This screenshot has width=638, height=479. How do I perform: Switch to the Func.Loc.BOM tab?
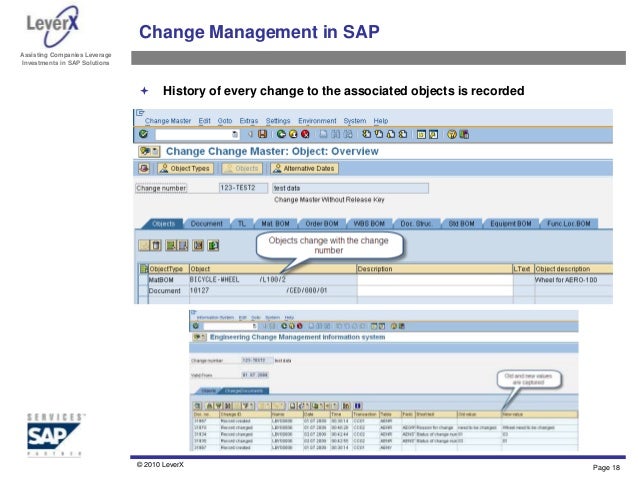(568, 223)
